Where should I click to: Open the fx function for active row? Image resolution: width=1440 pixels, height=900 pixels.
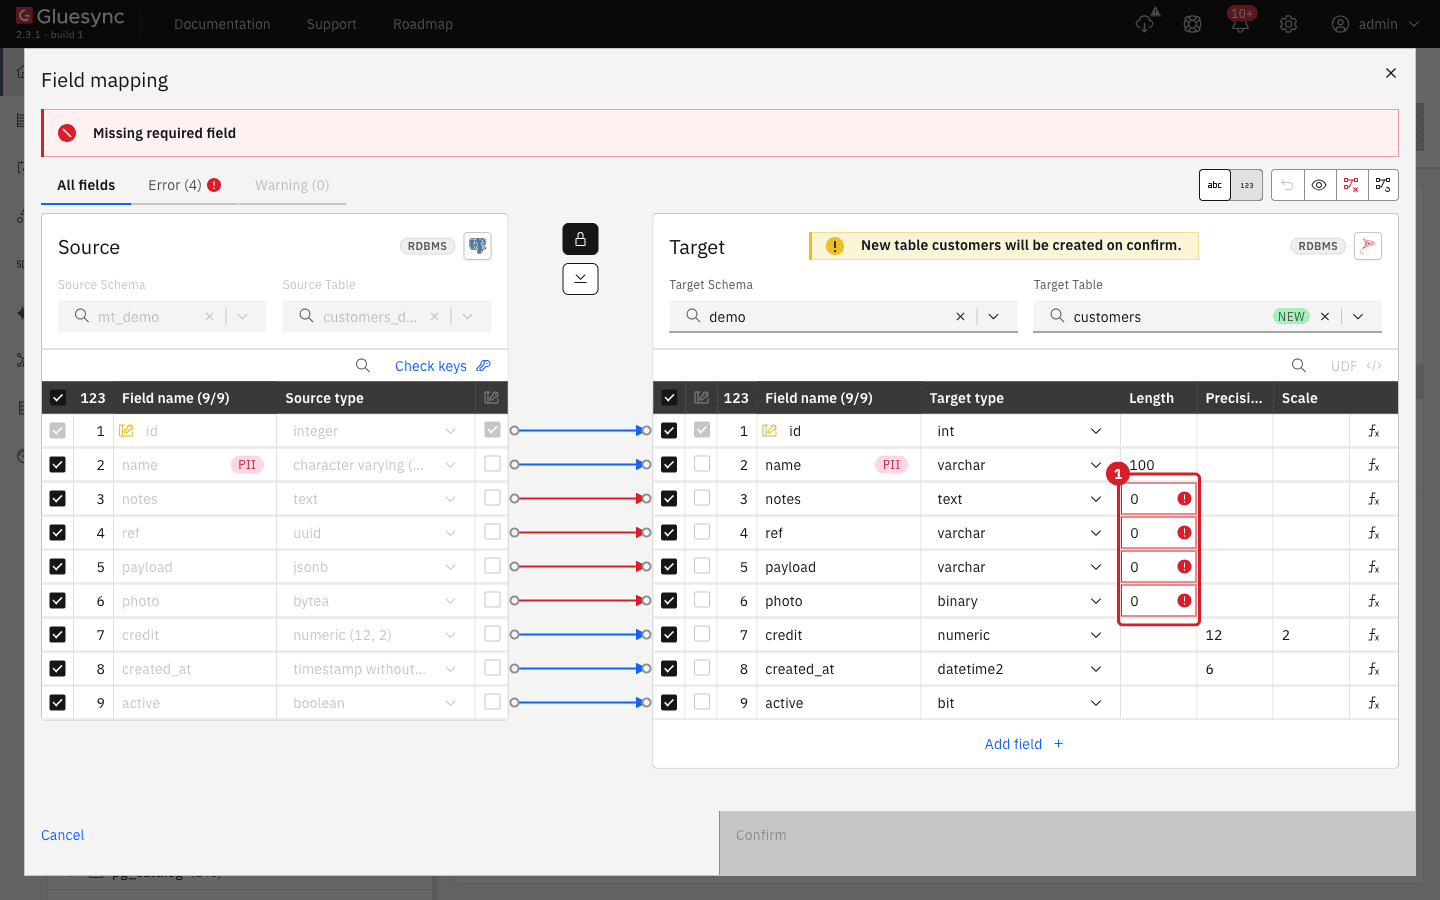[1374, 703]
